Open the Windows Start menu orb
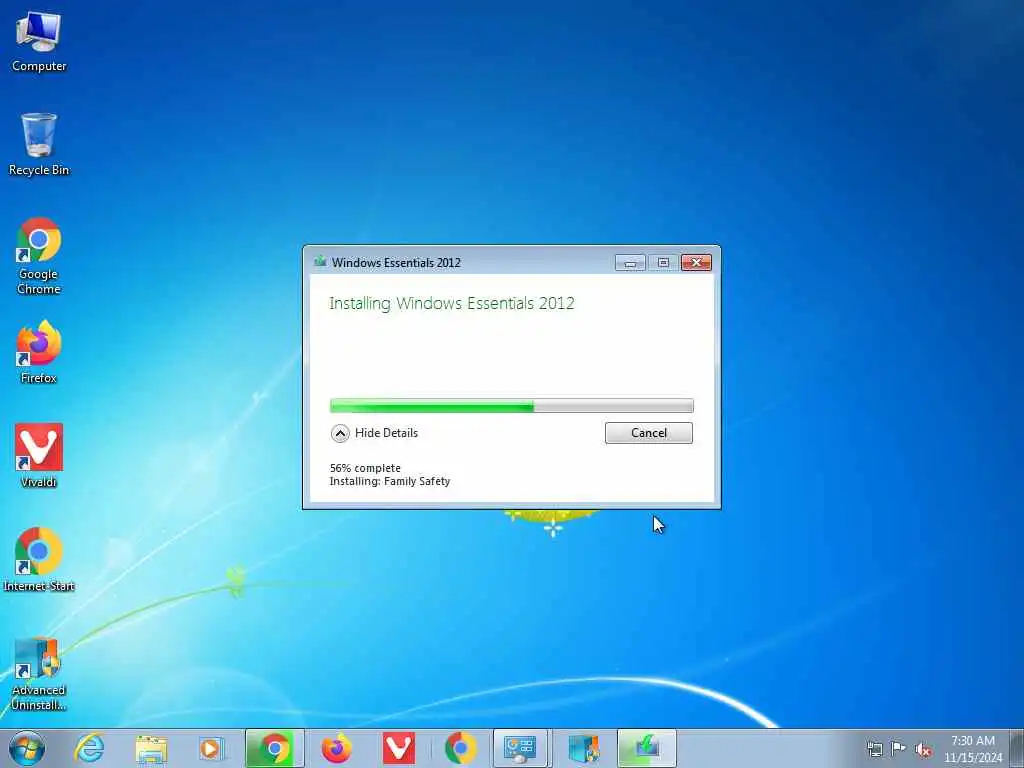The width and height of the screenshot is (1024, 768). pyautogui.click(x=27, y=748)
